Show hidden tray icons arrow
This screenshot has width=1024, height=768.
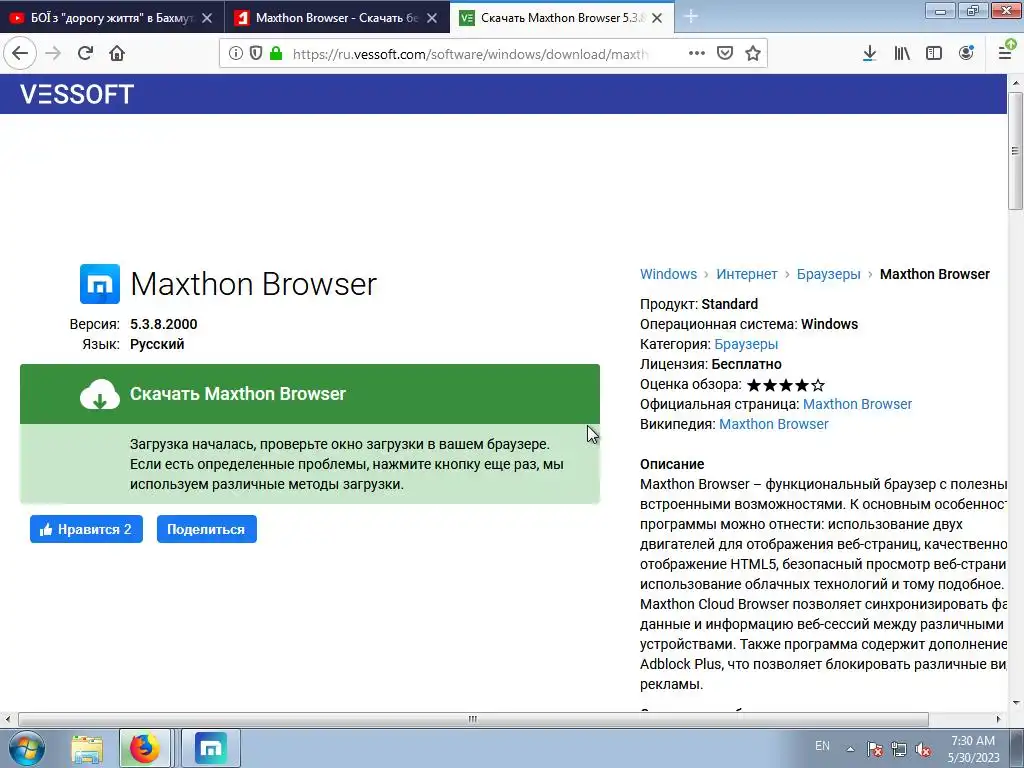[x=850, y=749]
